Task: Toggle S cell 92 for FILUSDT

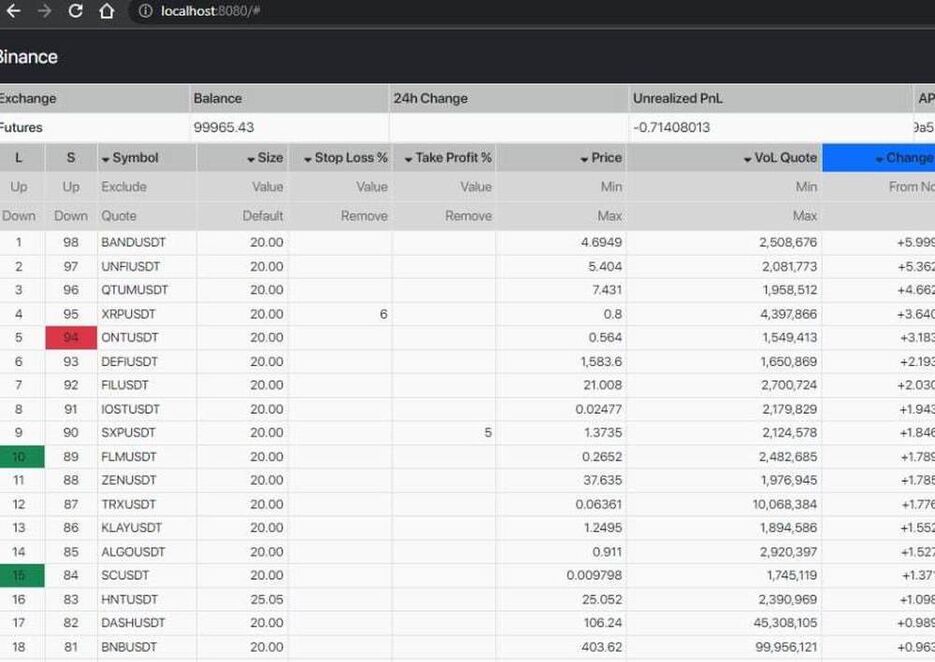Action: pos(71,385)
